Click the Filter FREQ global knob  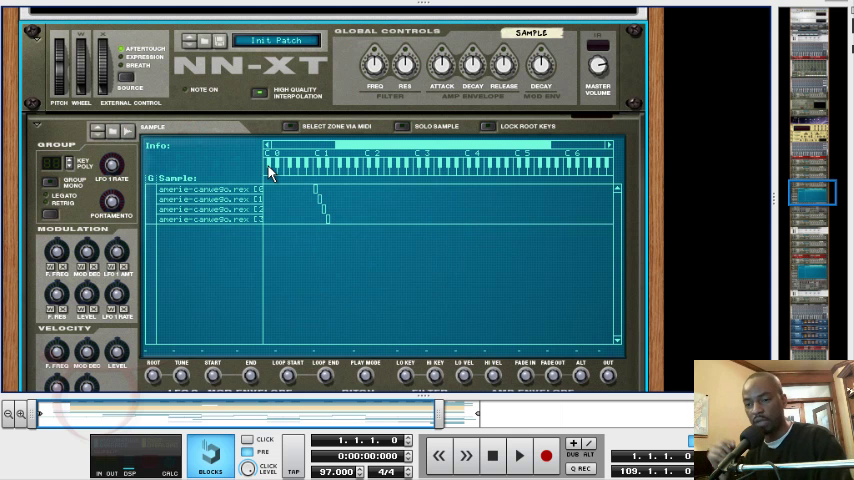point(375,65)
